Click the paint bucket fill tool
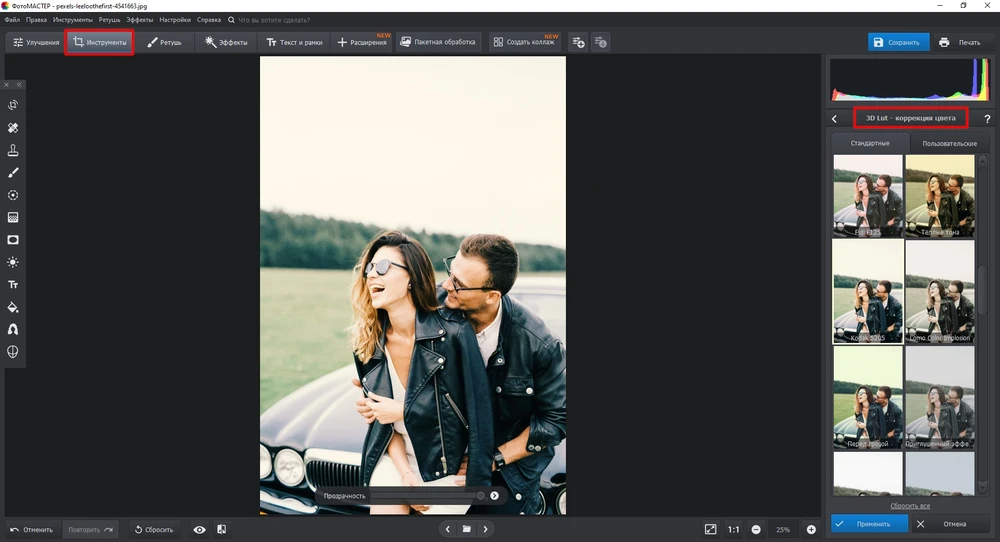Screen dimensions: 1000x542 (x=13, y=307)
